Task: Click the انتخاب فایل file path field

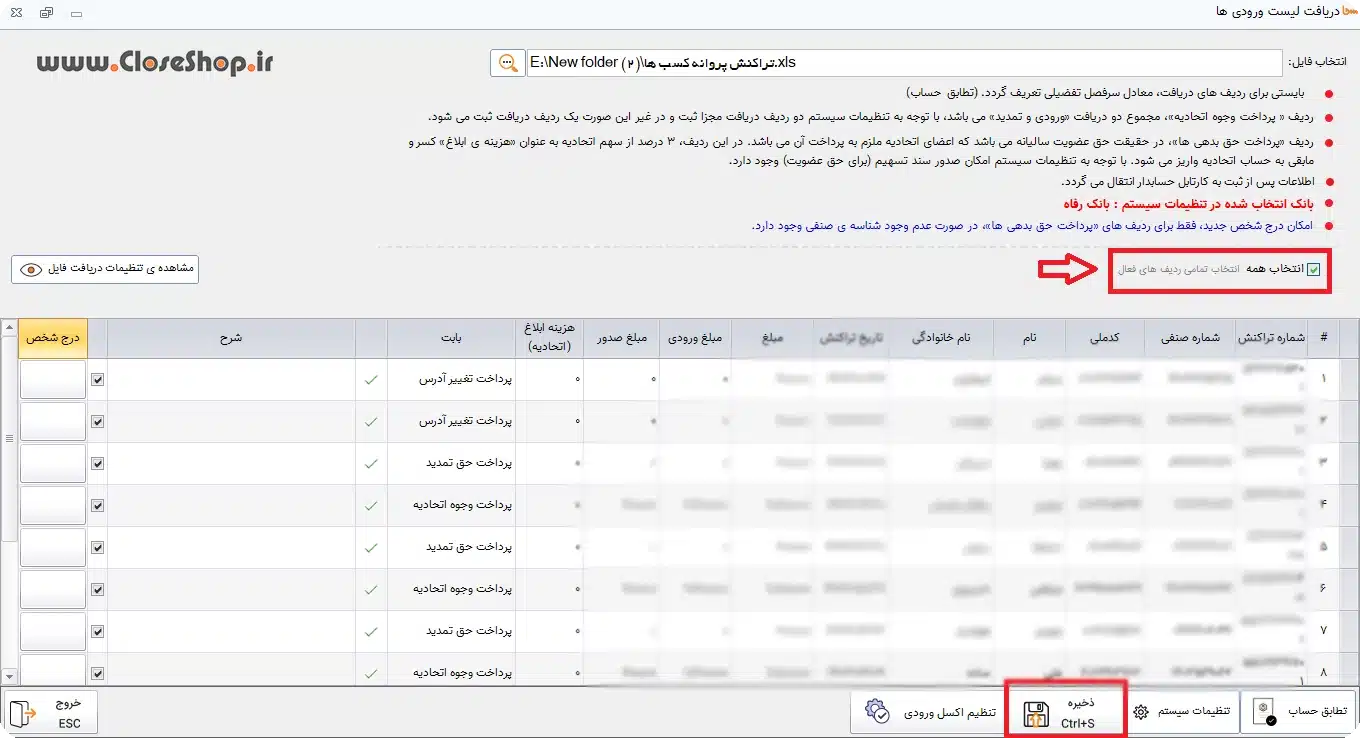Action: [x=904, y=63]
